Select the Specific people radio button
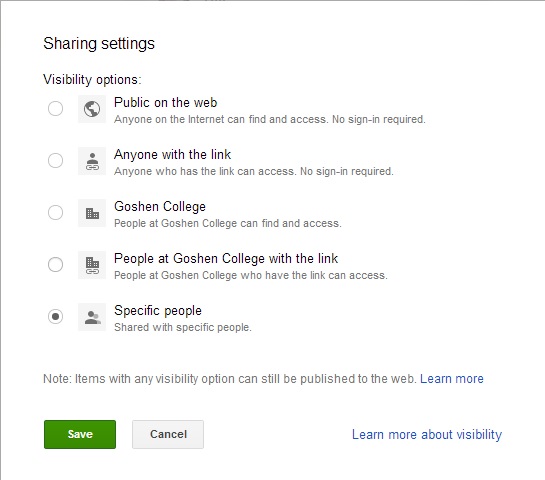This screenshot has width=545, height=480. (55, 316)
